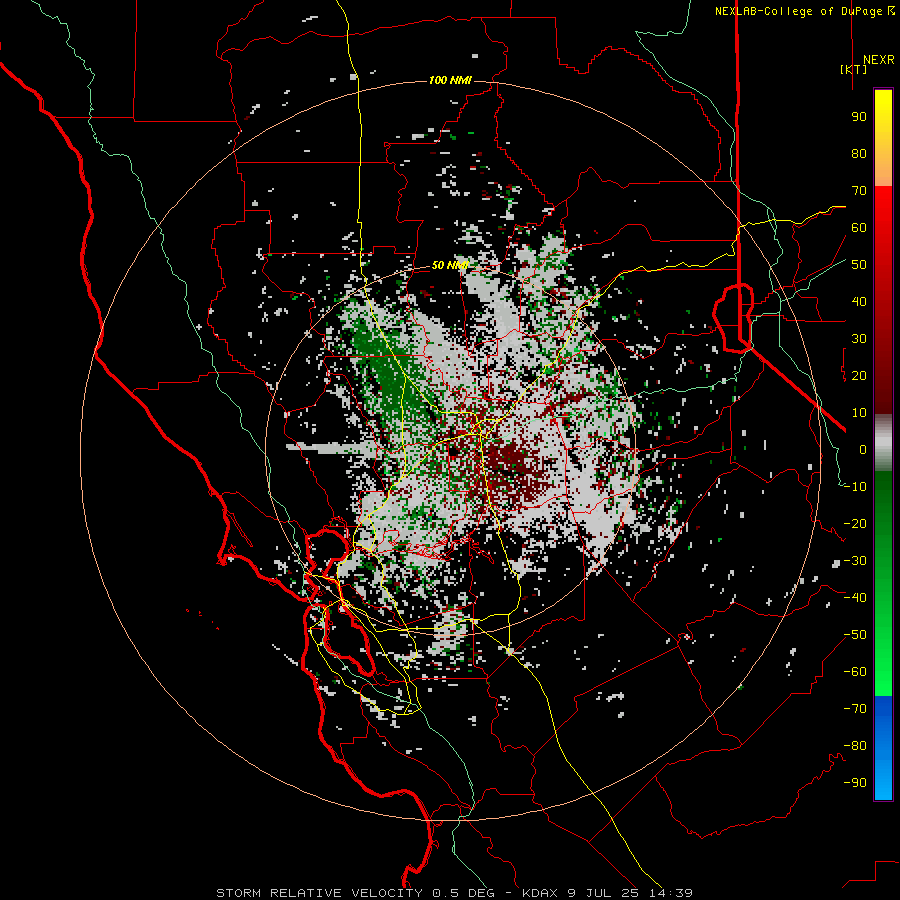Click the -10 scale value
Image resolution: width=900 pixels, height=900 pixels.
(x=855, y=487)
